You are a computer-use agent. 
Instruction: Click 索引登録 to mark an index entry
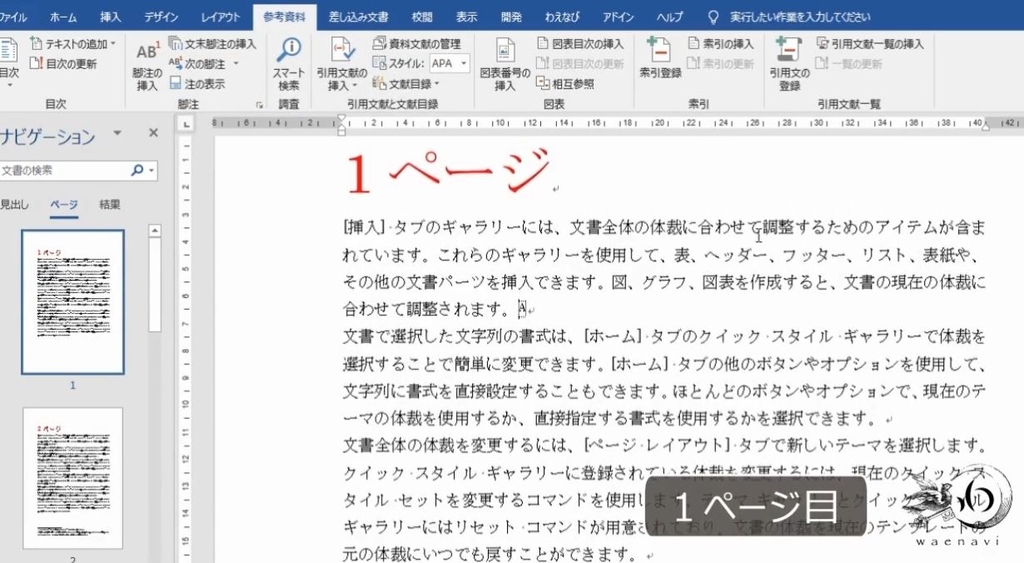click(660, 59)
